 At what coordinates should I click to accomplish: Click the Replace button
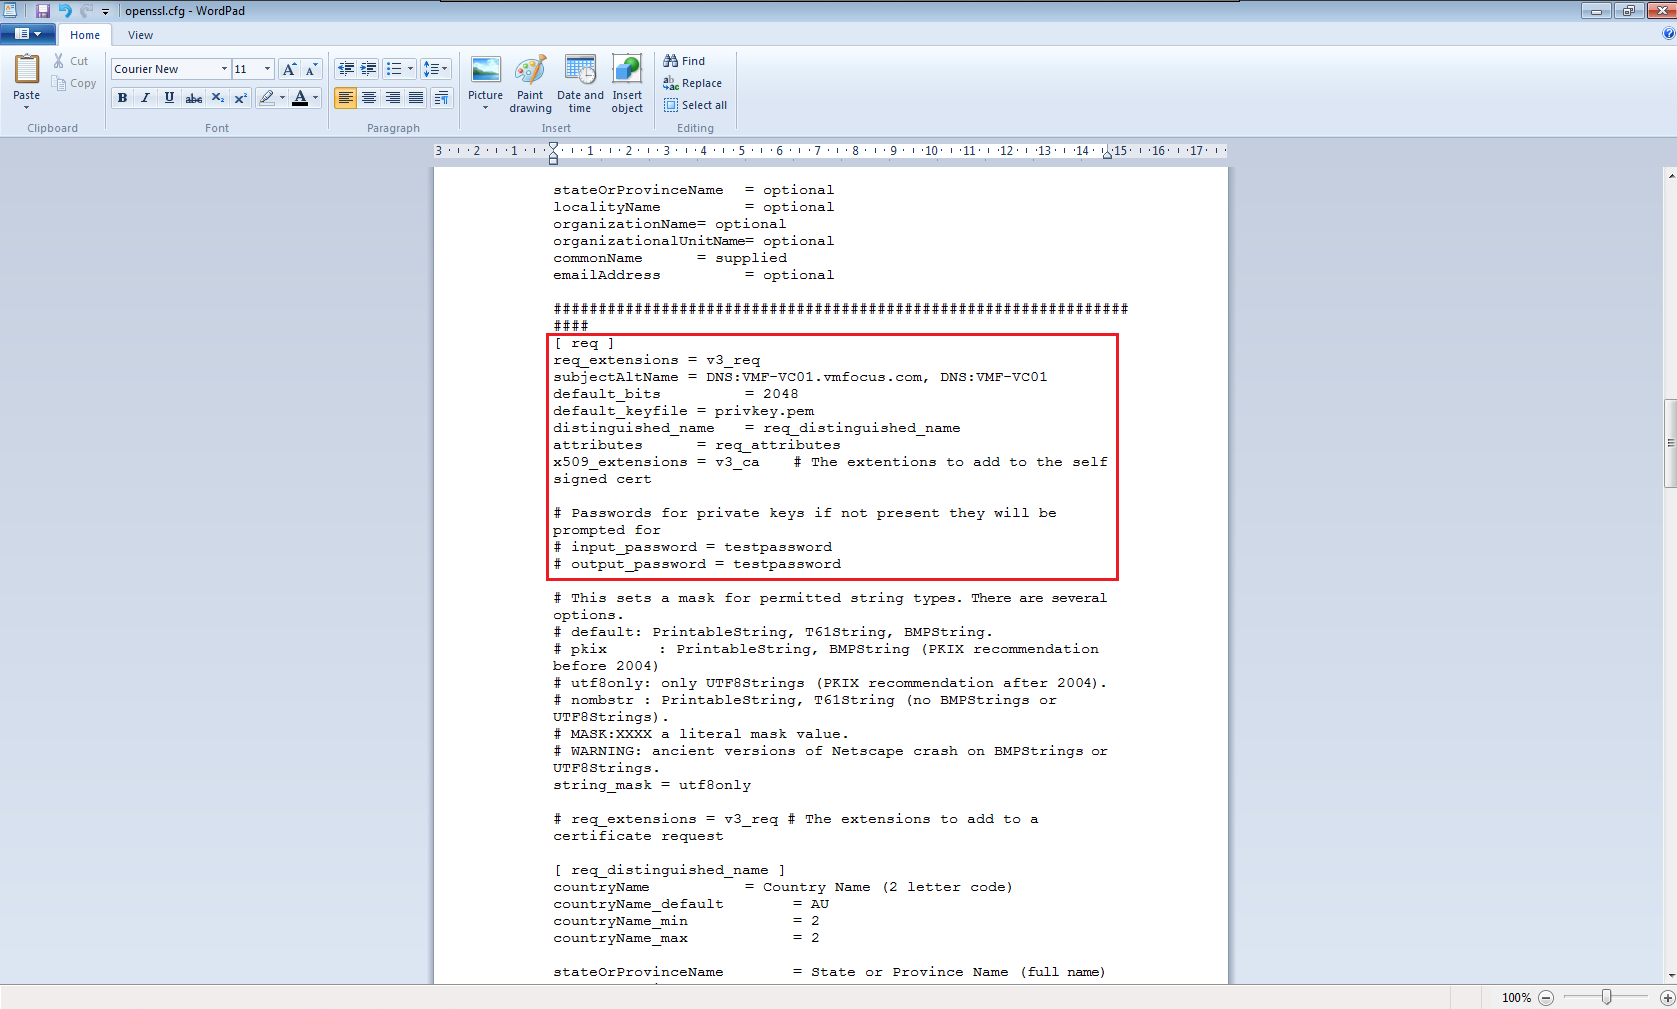pyautogui.click(x=693, y=83)
